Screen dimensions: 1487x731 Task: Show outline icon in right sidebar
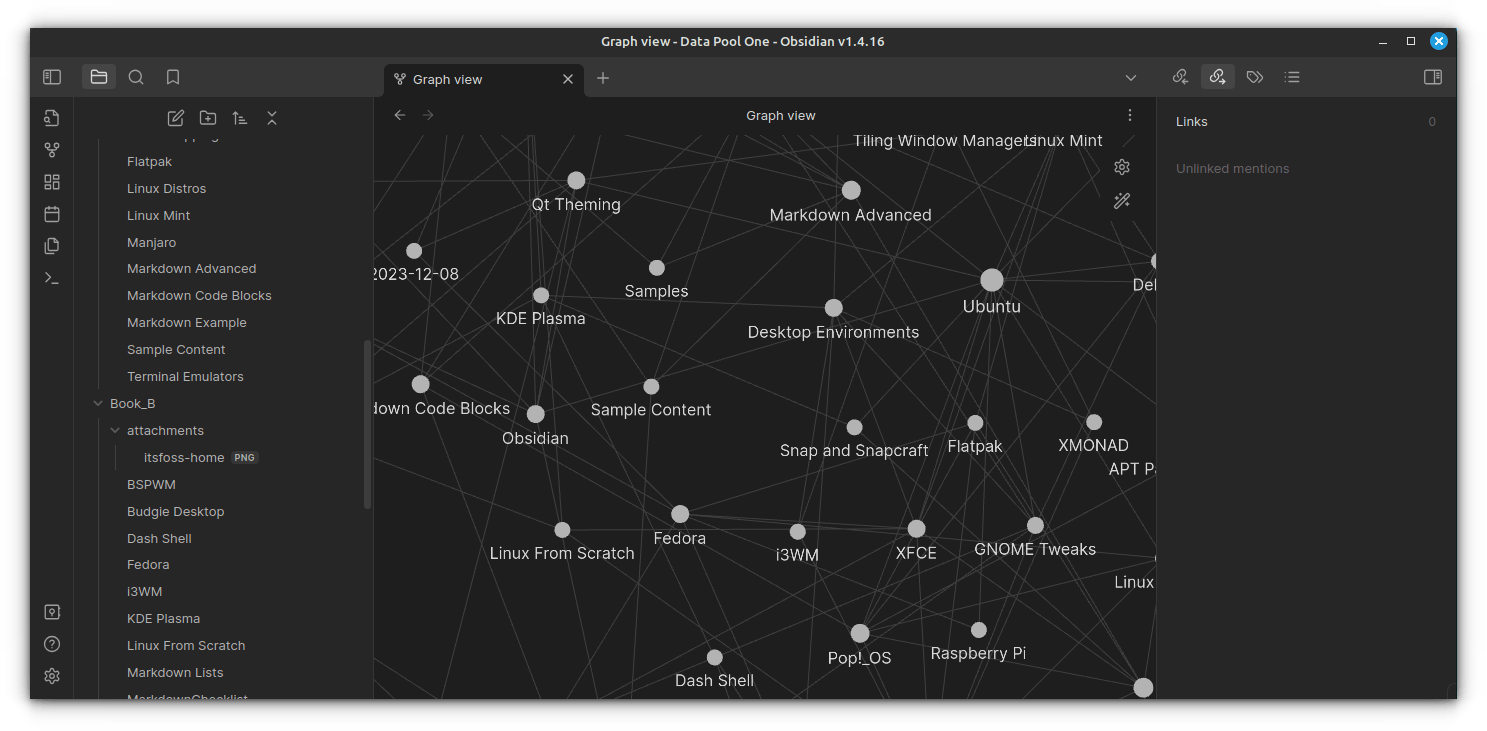(x=1292, y=77)
